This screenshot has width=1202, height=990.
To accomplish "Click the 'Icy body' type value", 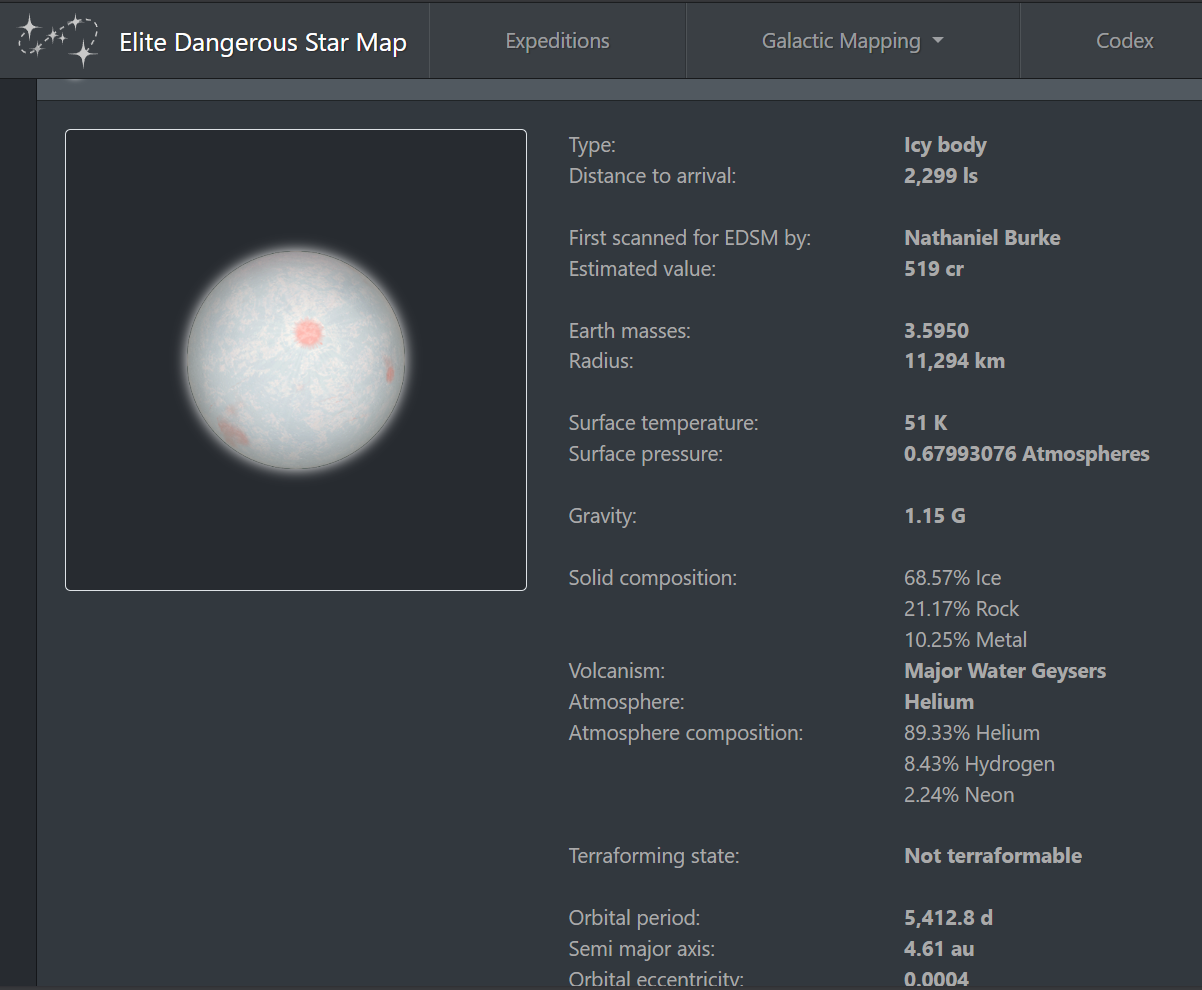I will [945, 145].
